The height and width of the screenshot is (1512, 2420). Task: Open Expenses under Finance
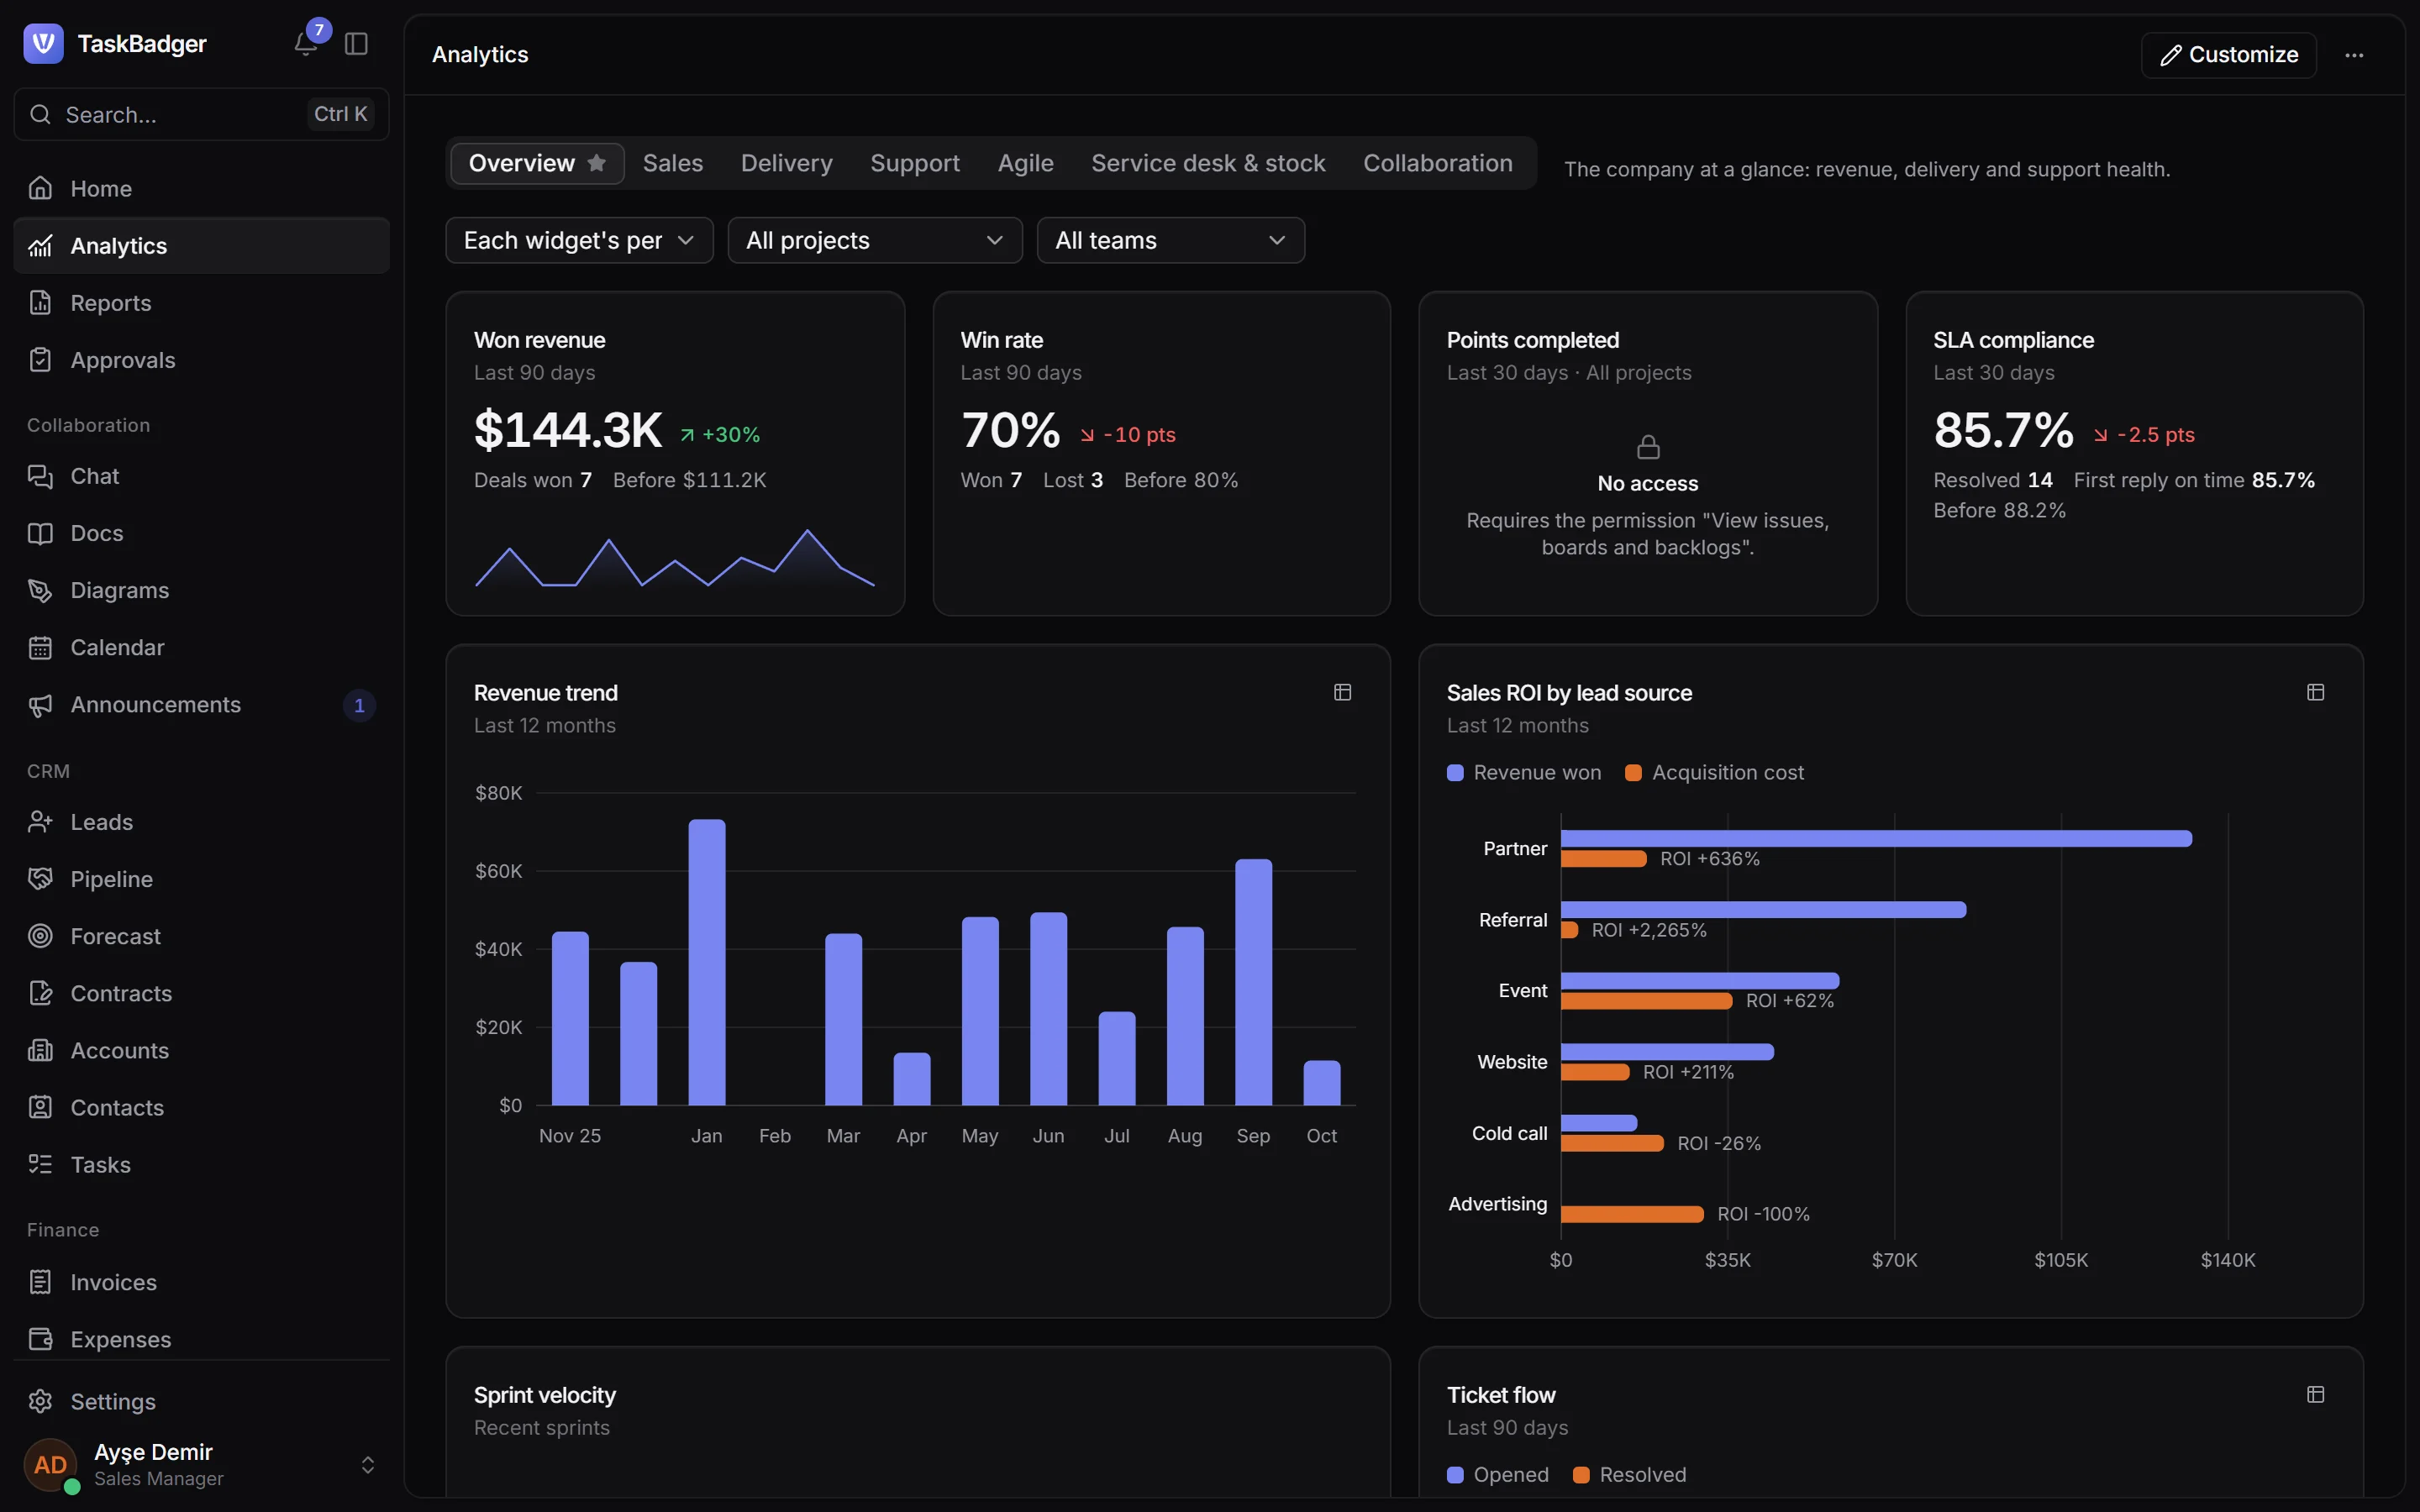pyautogui.click(x=202, y=1339)
